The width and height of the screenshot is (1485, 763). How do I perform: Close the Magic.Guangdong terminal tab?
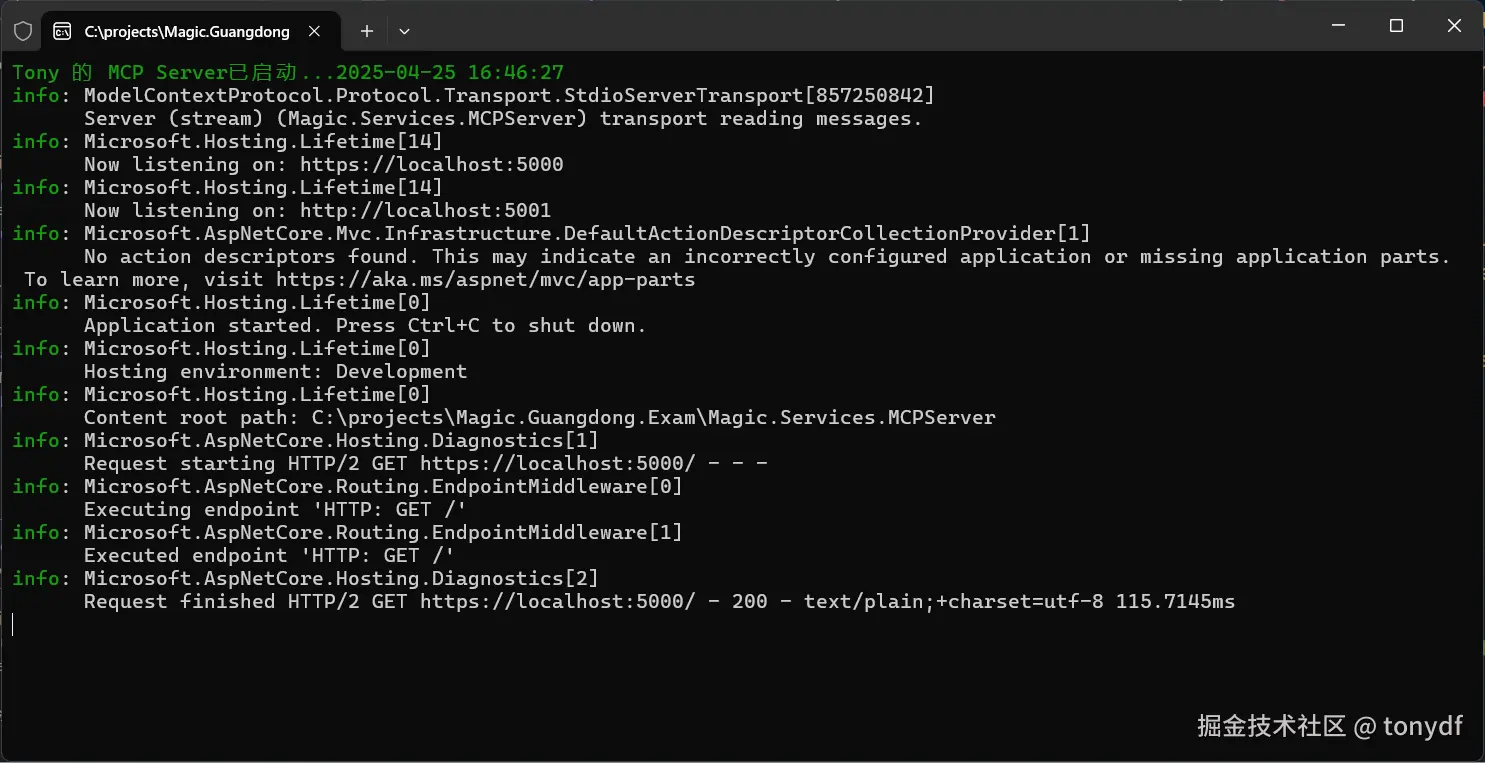(314, 31)
